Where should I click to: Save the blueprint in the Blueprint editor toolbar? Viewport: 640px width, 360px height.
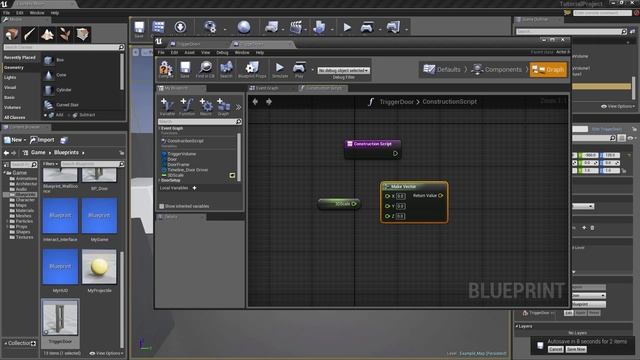[185, 69]
